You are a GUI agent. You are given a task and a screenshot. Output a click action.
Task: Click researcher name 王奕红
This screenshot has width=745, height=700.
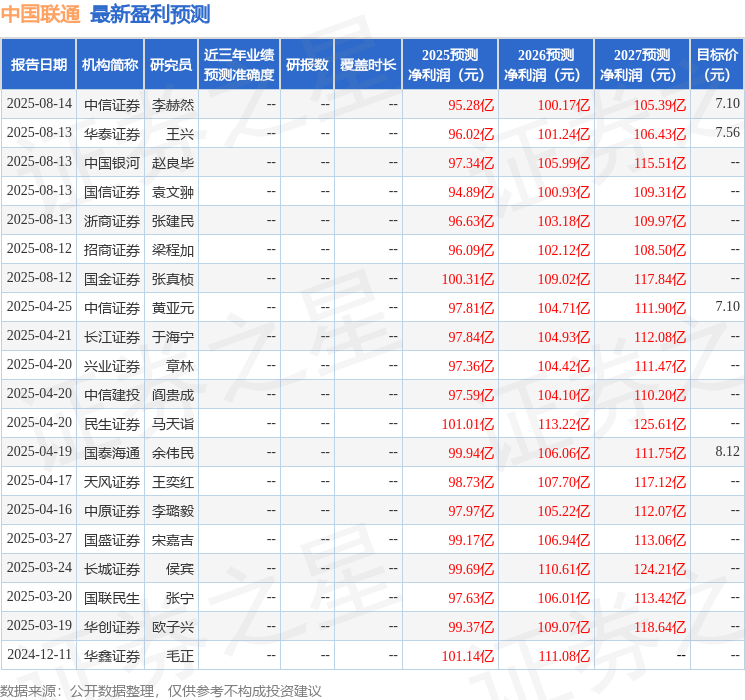coord(172,482)
